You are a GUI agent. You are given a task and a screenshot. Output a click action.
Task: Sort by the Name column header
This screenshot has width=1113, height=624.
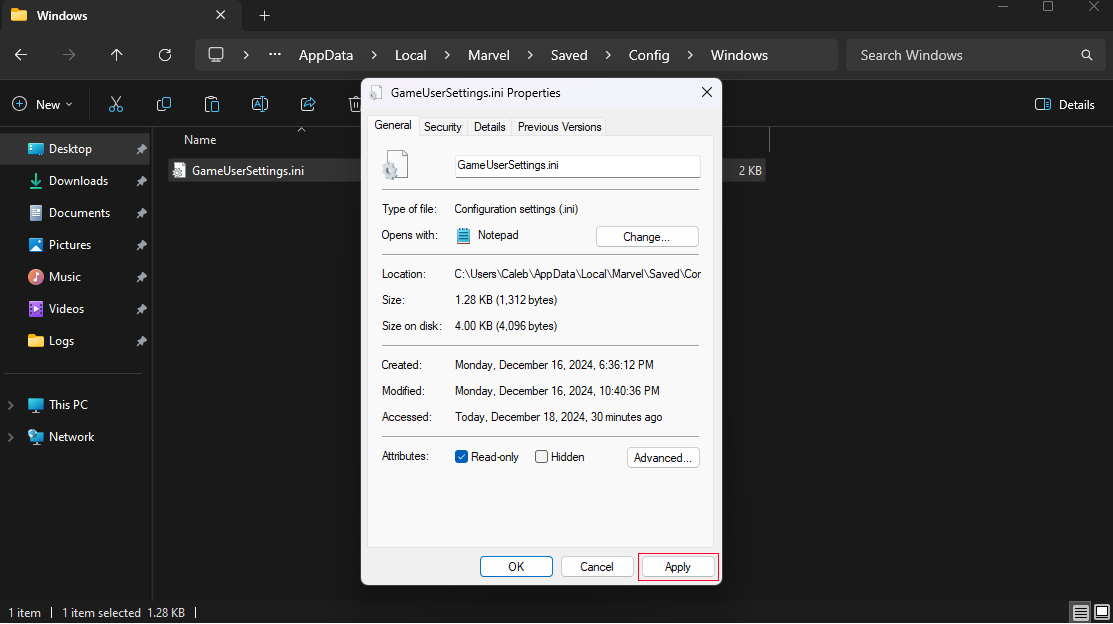click(200, 140)
